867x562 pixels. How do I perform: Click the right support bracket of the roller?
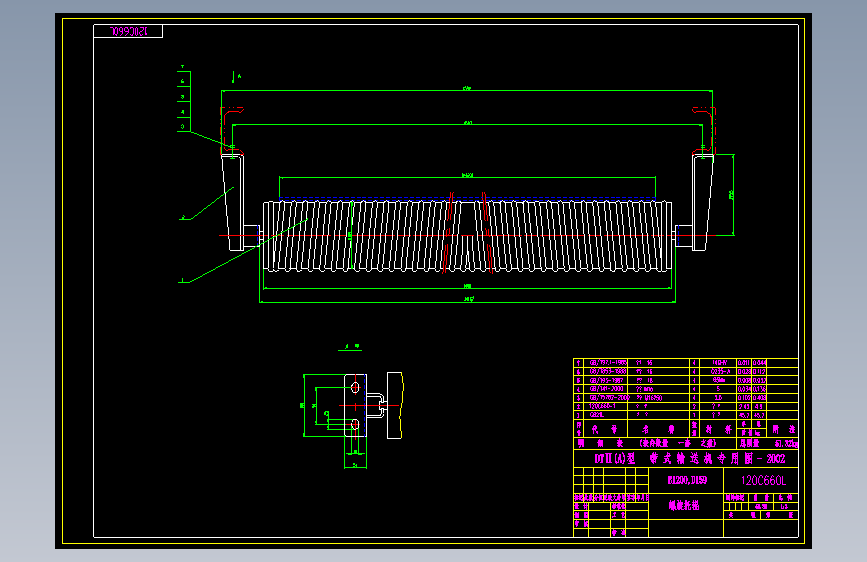click(x=702, y=202)
